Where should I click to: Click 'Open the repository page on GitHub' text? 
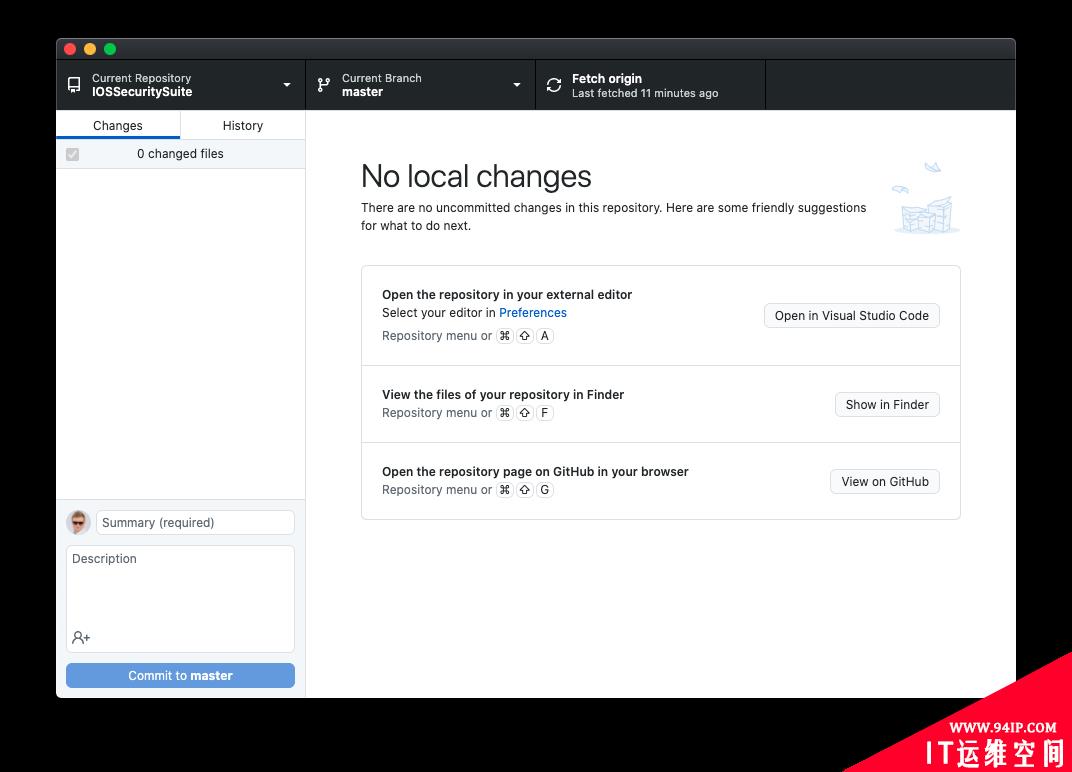point(535,472)
